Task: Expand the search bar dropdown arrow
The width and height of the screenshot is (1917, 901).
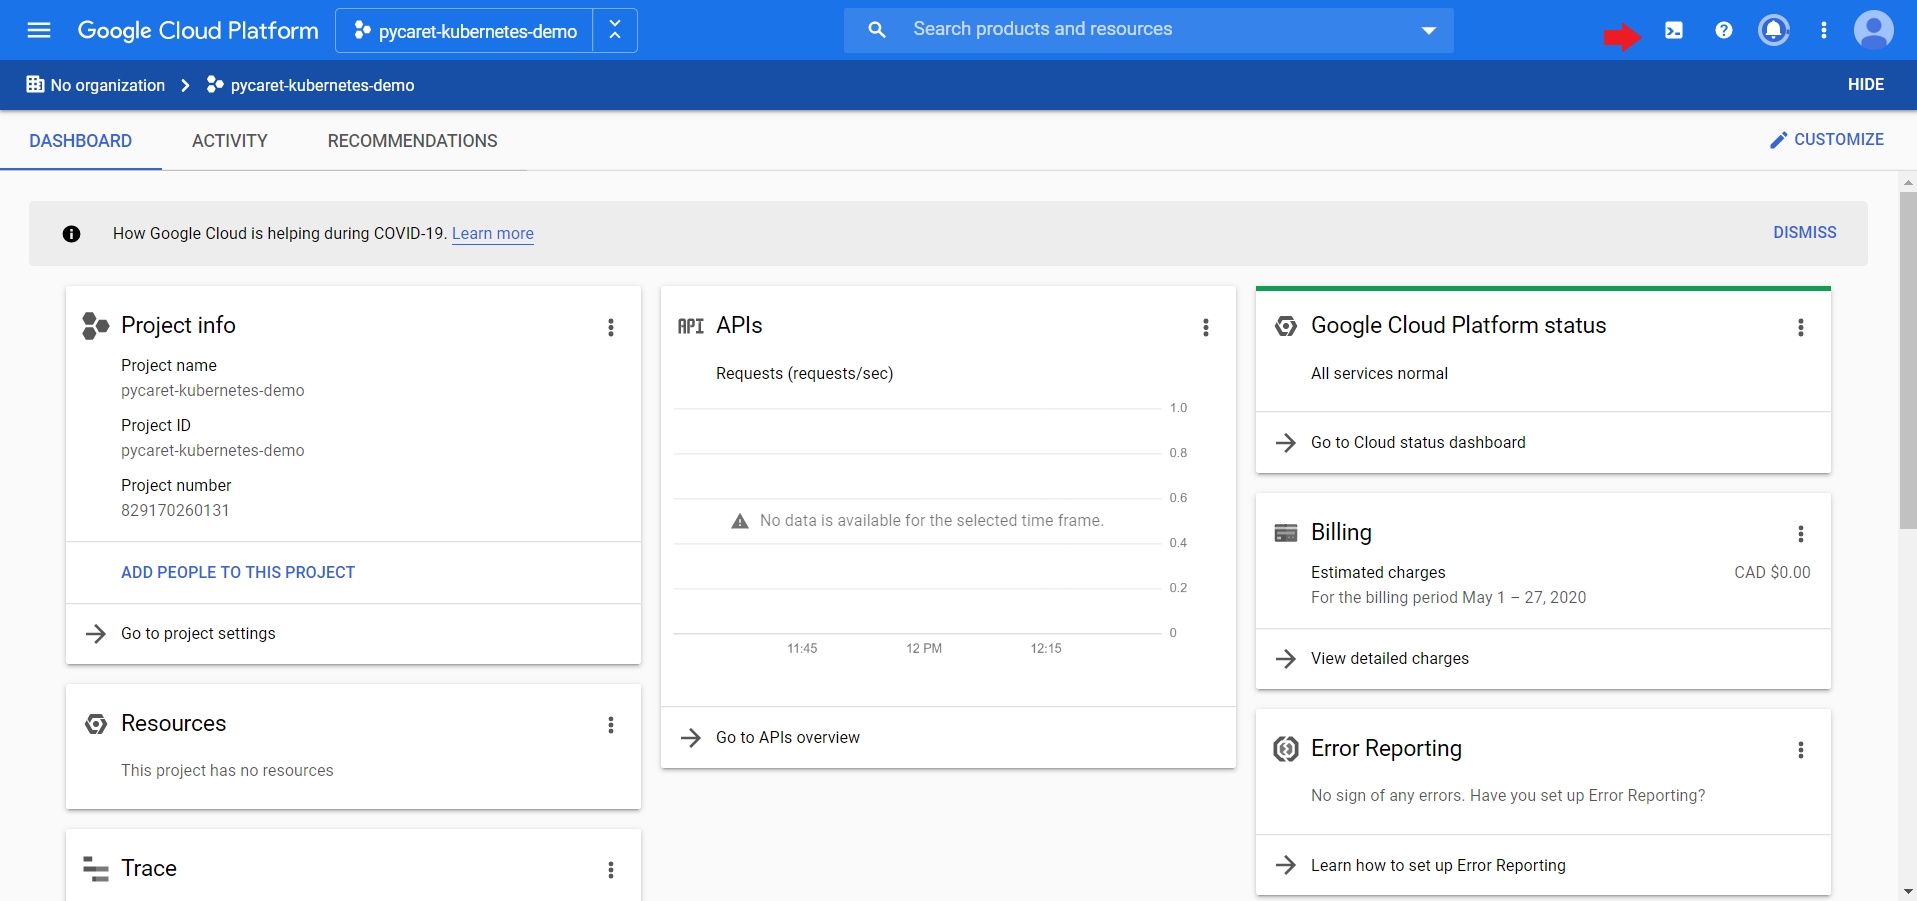Action: [1428, 31]
